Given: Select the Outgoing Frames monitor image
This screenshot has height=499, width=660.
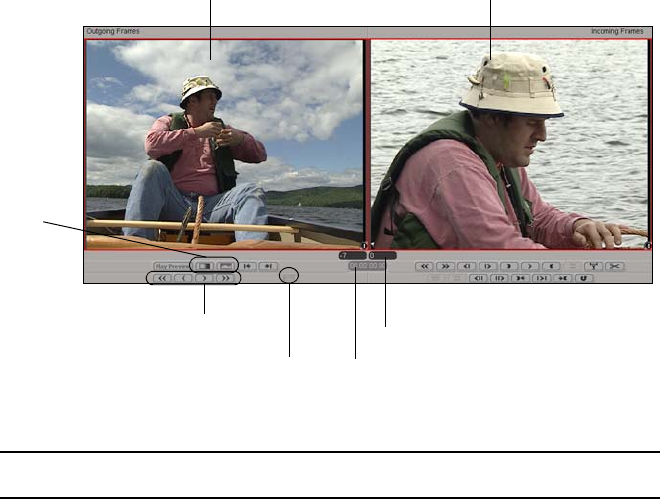Looking at the screenshot, I should pos(225,145).
